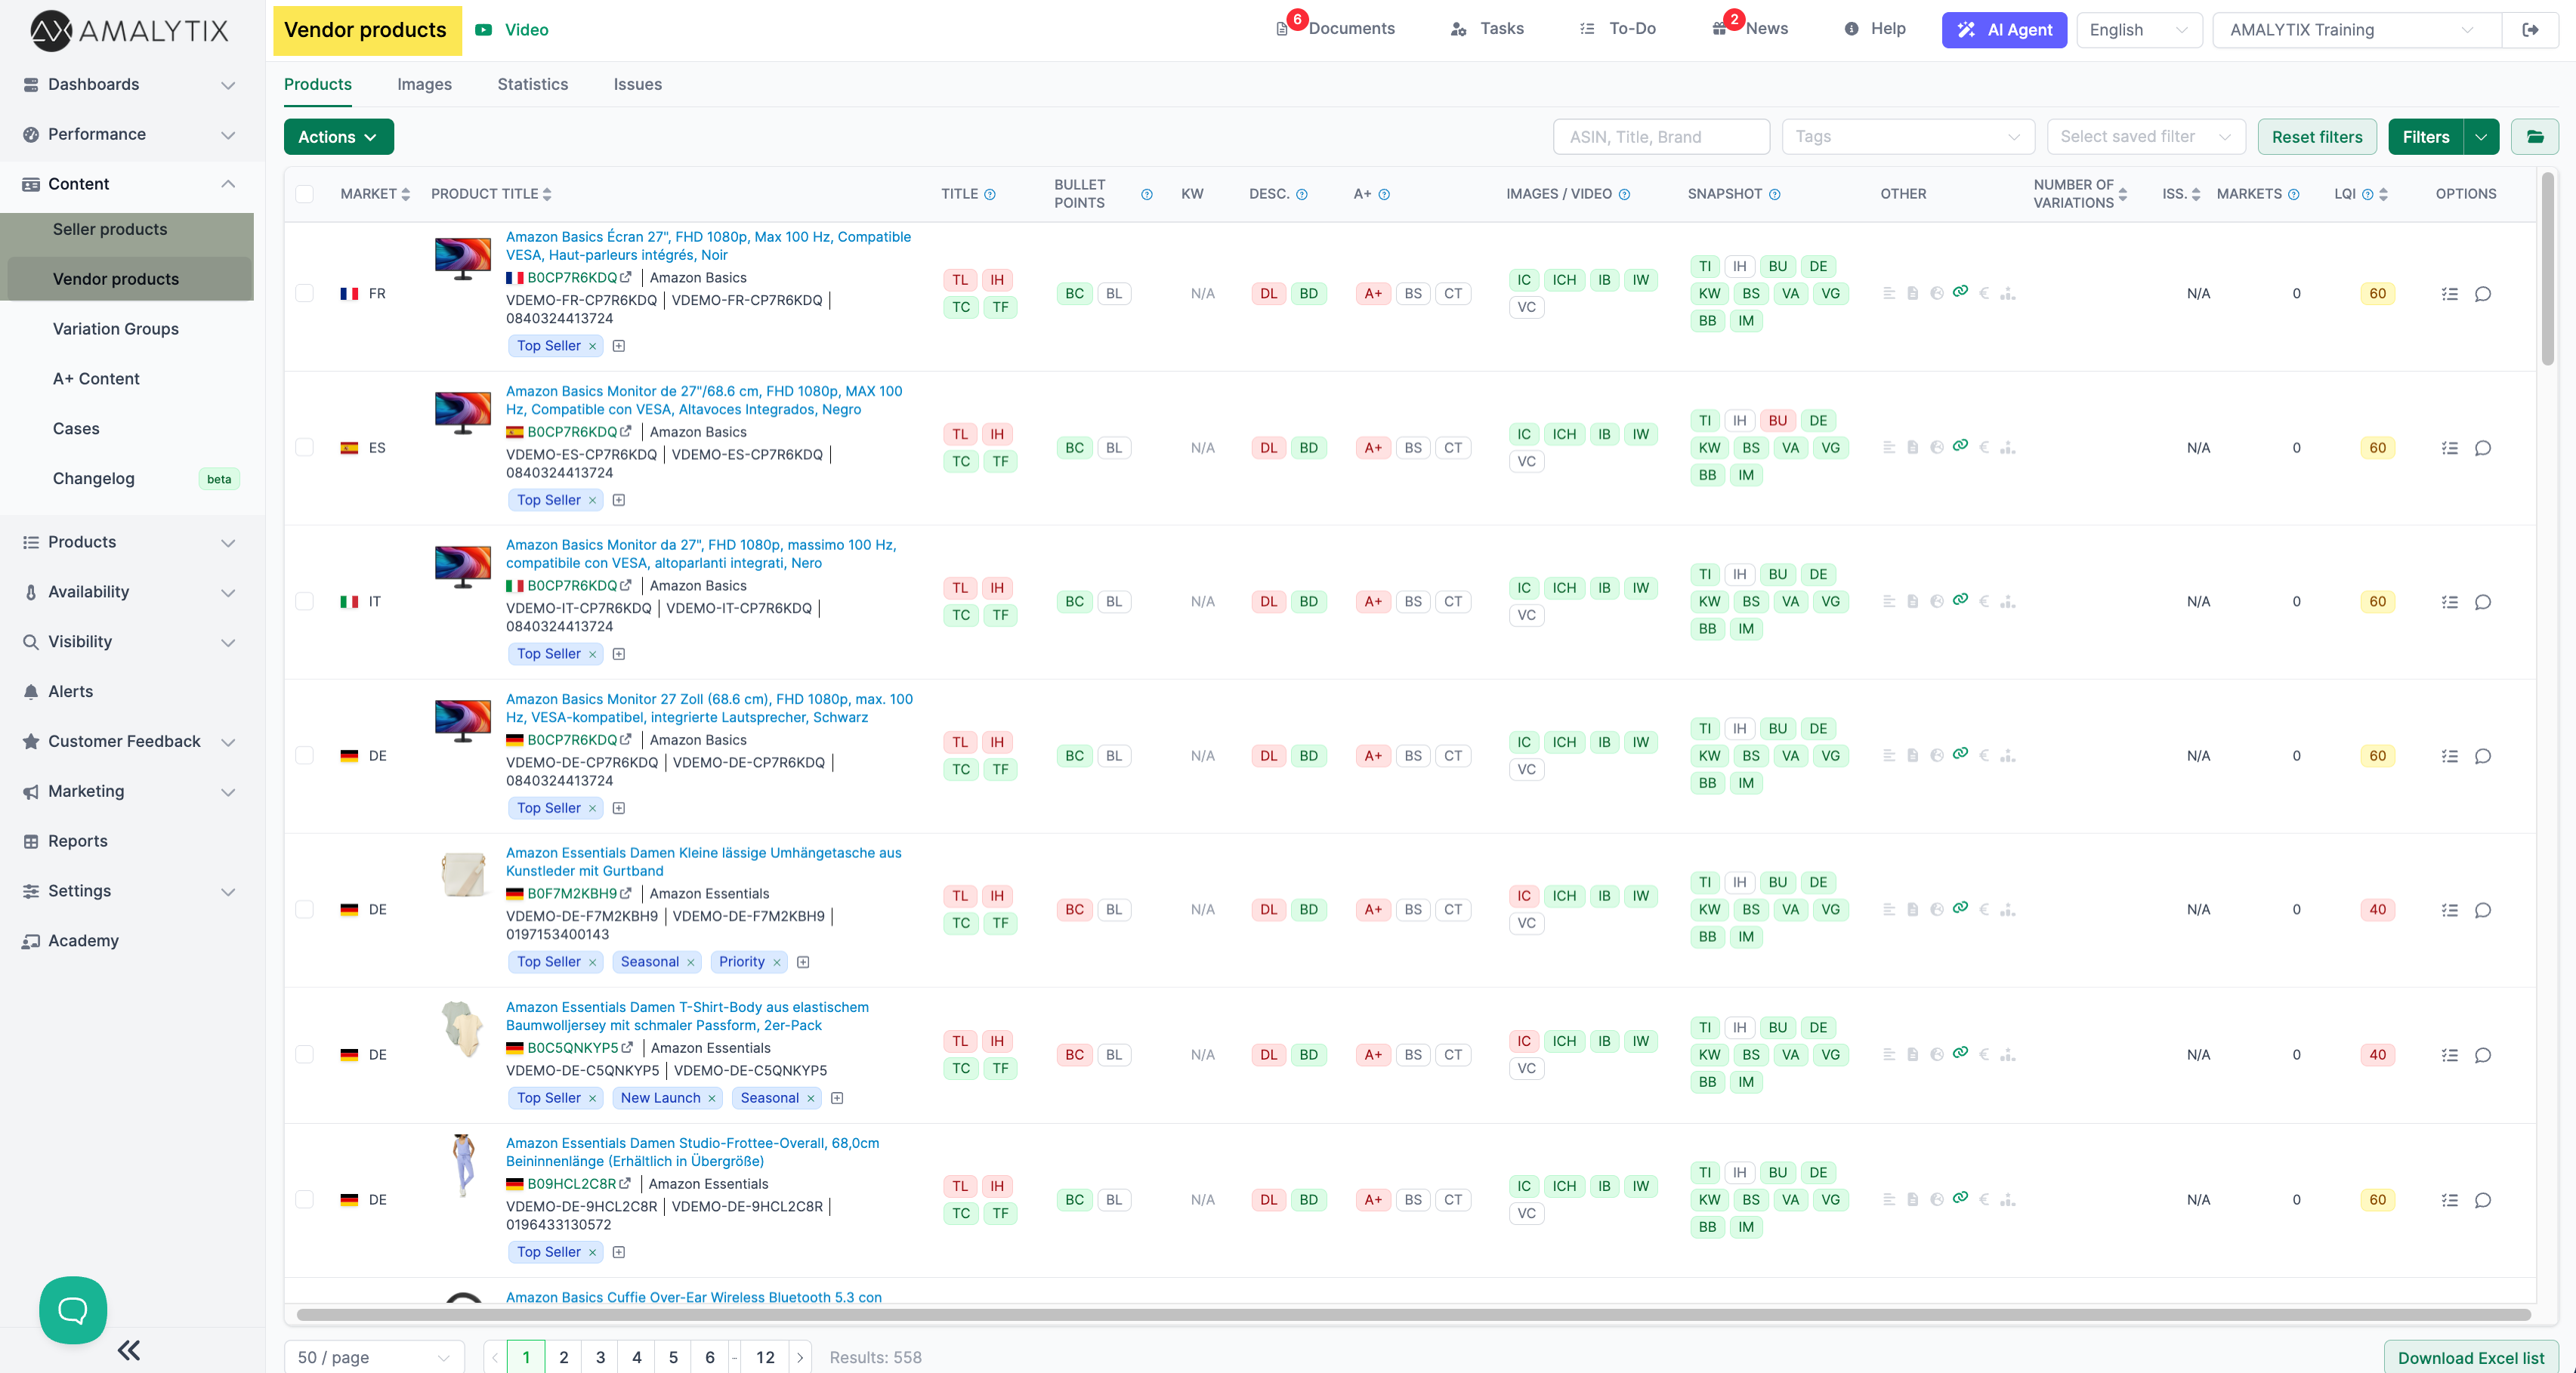Click the ASIN, Title, Brand search field
Viewport: 2576px width, 1373px height.
(1661, 137)
